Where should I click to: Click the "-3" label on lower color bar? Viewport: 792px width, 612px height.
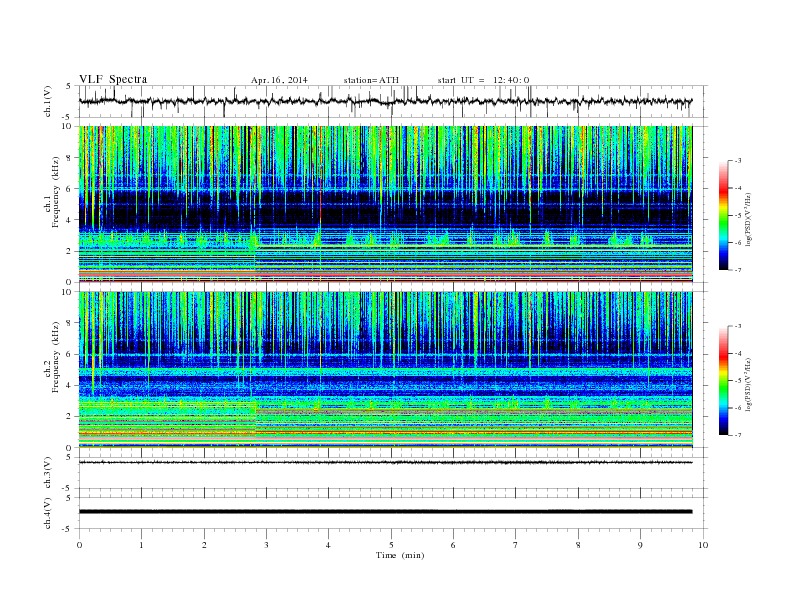pos(738,327)
